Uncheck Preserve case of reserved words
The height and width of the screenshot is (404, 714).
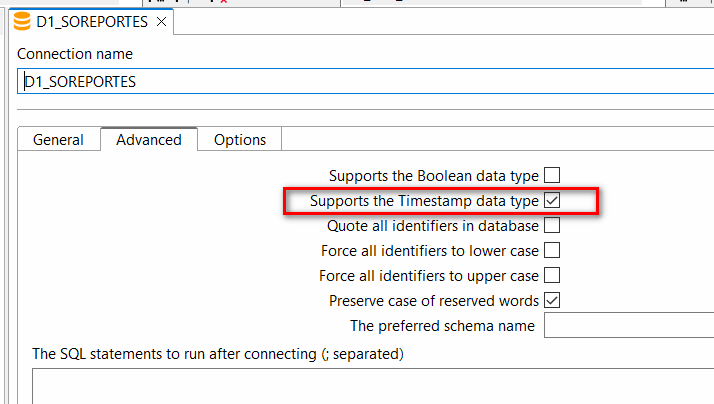[552, 301]
